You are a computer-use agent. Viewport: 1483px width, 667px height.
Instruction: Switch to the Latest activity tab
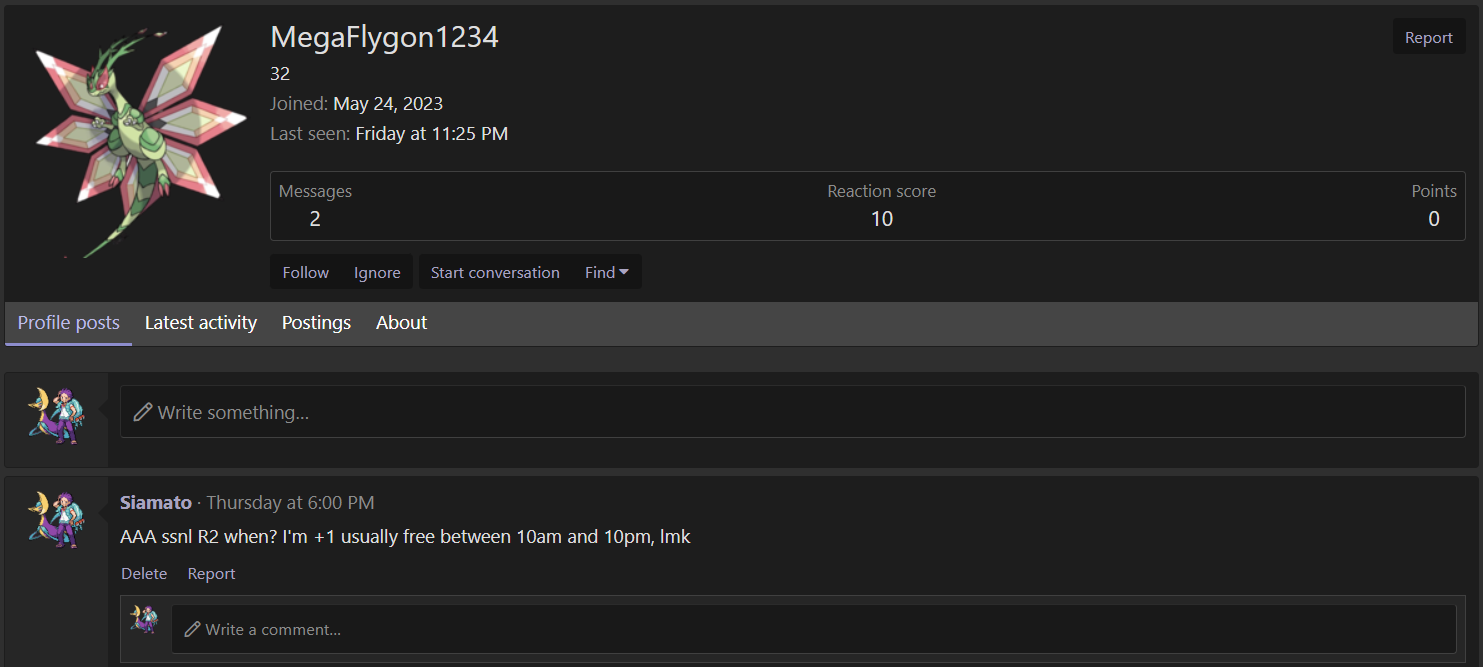point(201,323)
